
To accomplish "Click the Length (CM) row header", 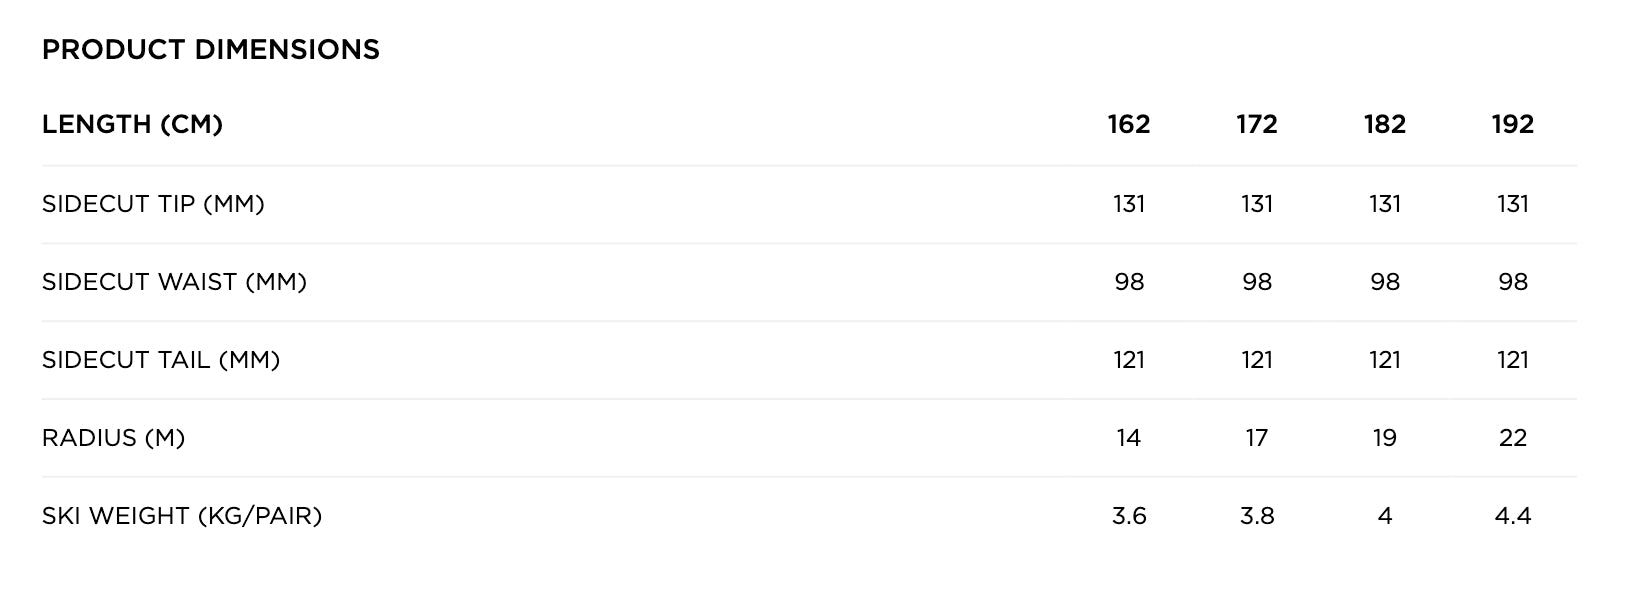I will click(x=132, y=125).
